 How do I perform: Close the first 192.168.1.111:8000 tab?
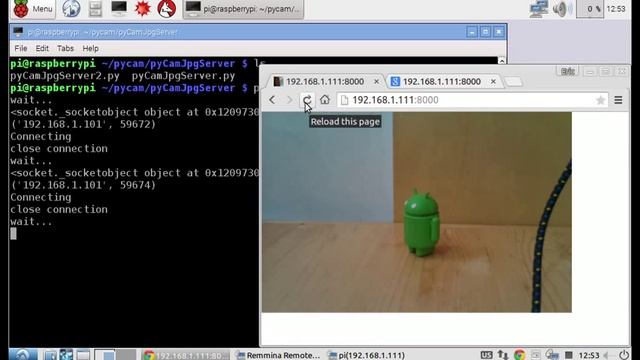[376, 82]
